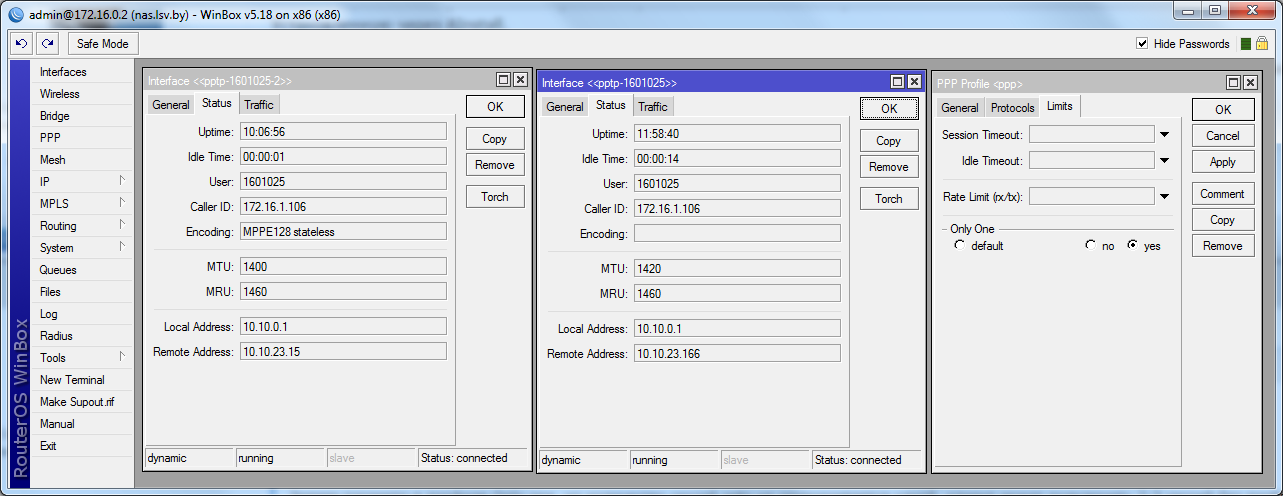The image size is (1283, 496).
Task: Close the PPP Profile window
Action: coord(1249,83)
